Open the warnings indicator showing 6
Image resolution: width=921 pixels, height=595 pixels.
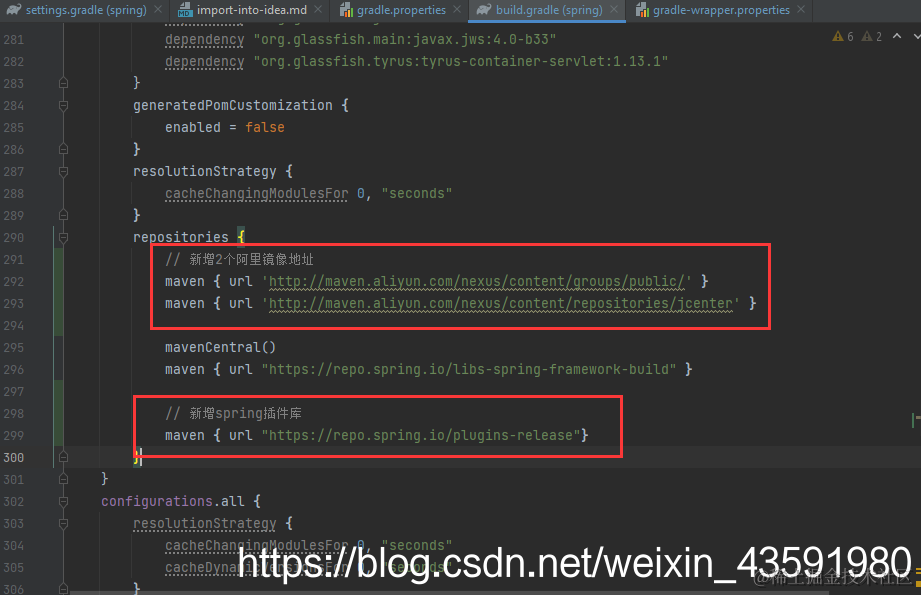click(843, 36)
